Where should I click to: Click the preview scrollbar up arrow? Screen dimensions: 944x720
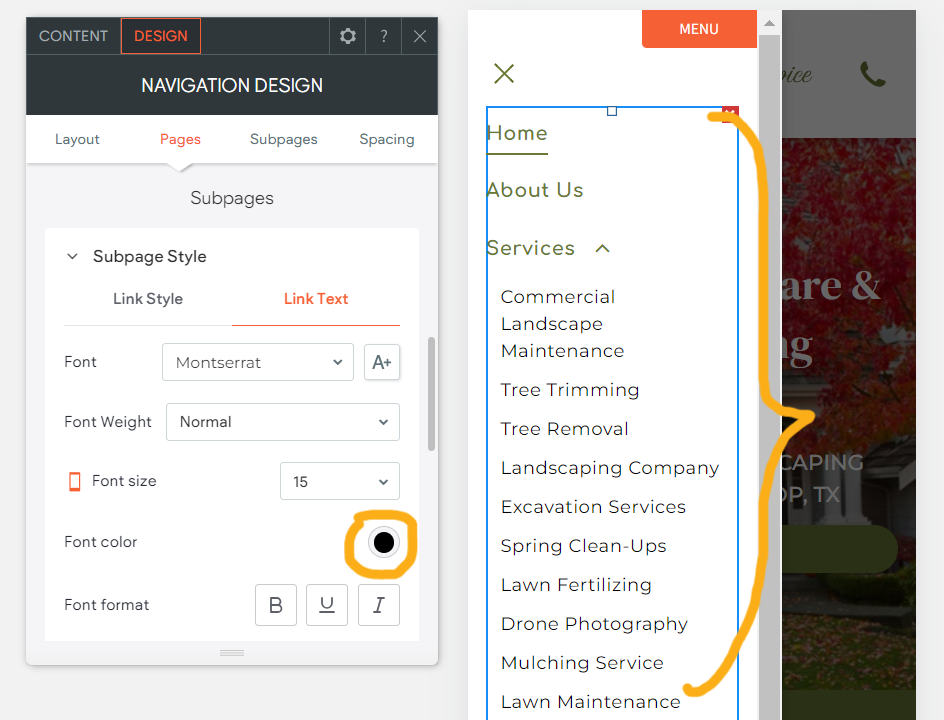coord(769,23)
